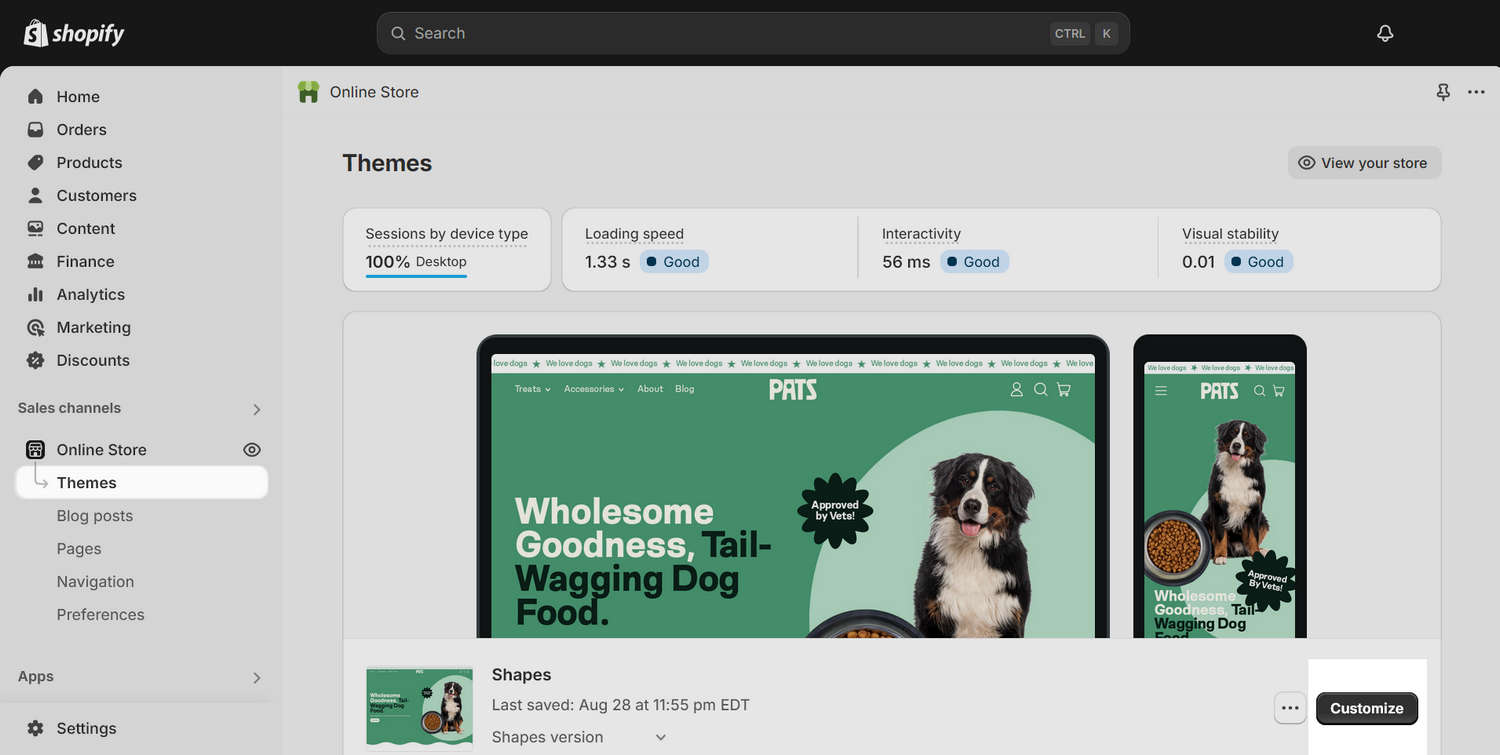Open Navigation settings
This screenshot has height=755, width=1500.
(x=95, y=581)
